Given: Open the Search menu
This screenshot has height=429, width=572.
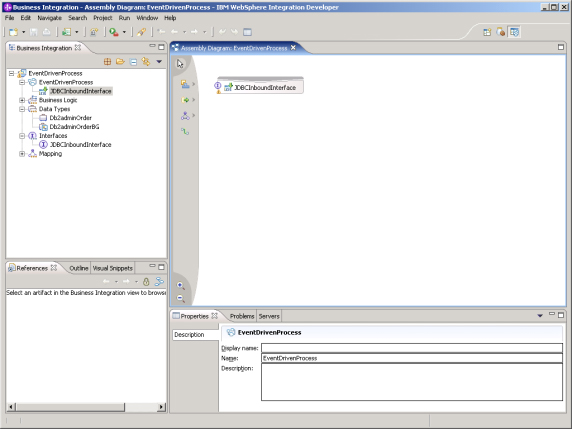Looking at the screenshot, I should (x=78, y=18).
